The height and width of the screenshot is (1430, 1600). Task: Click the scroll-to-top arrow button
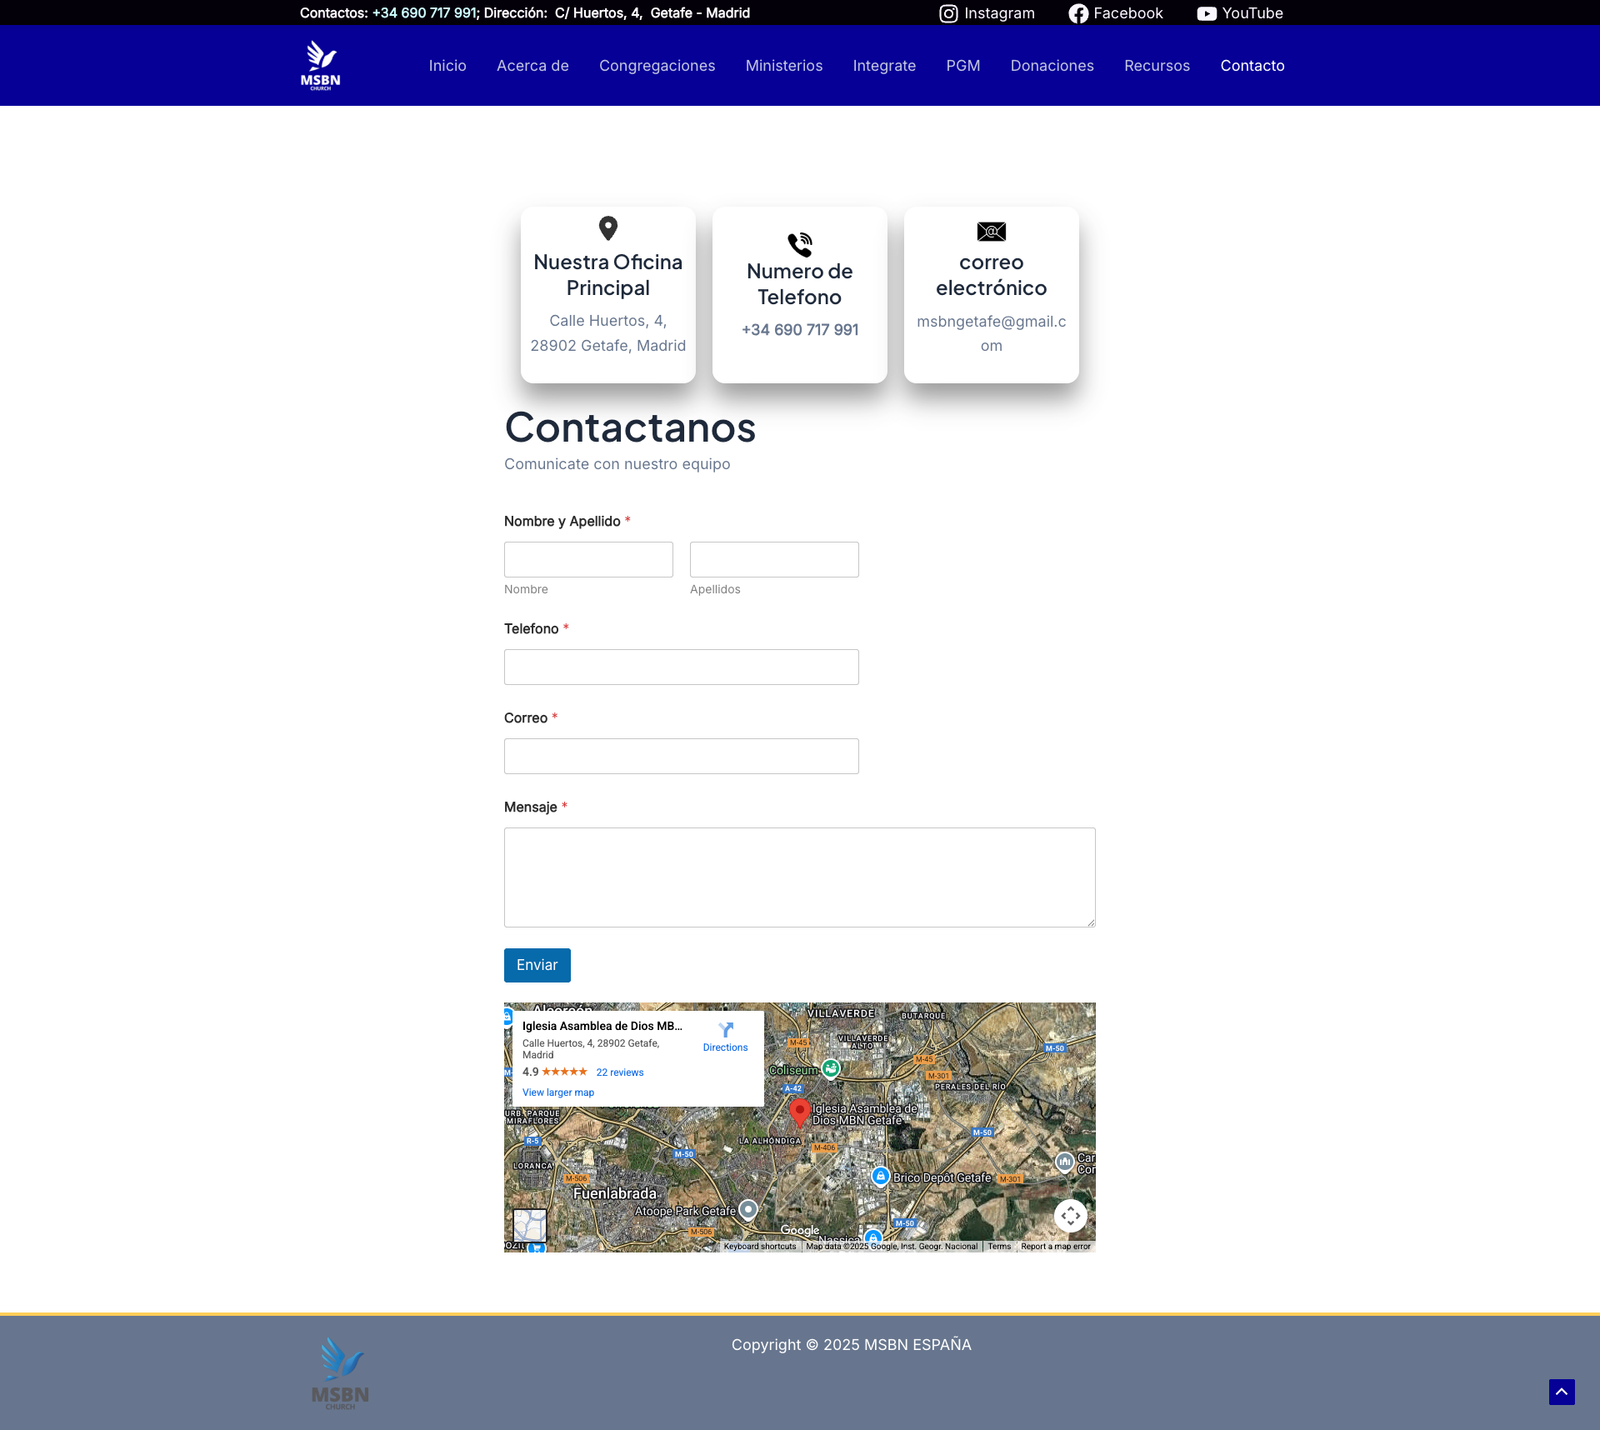(1561, 1391)
